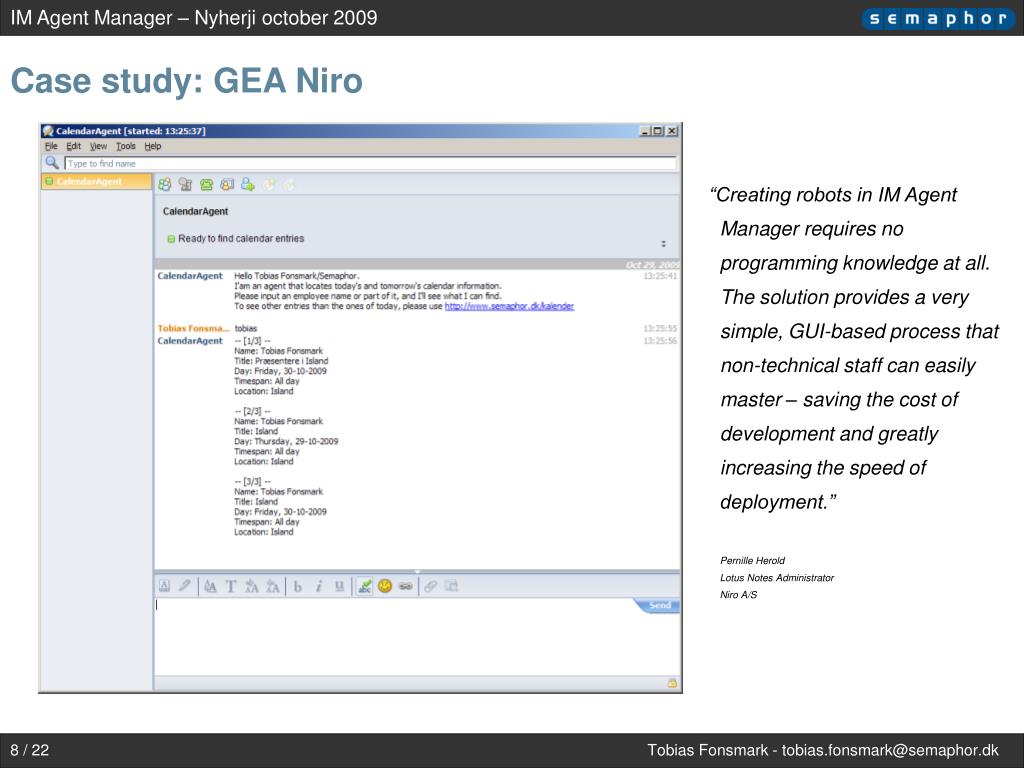Click the second chat toolbar computer-user icon
Viewport: 1024px width, 768px height.
pos(185,185)
